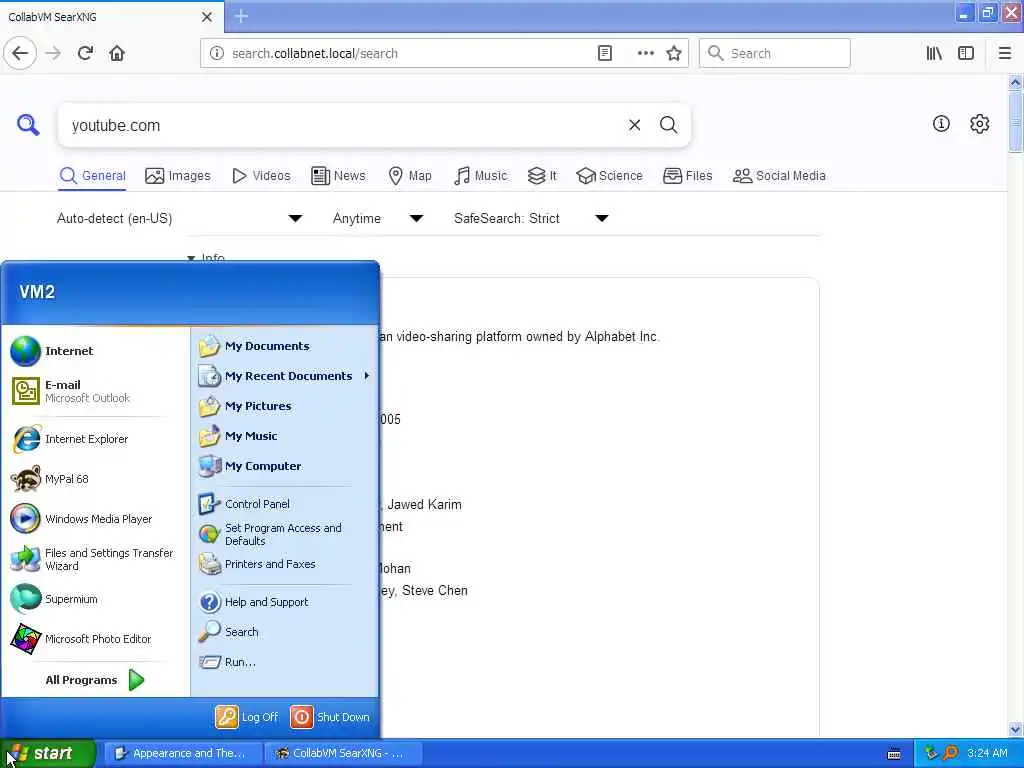Switch to the Images search tab
The image size is (1024, 768).
[178, 176]
